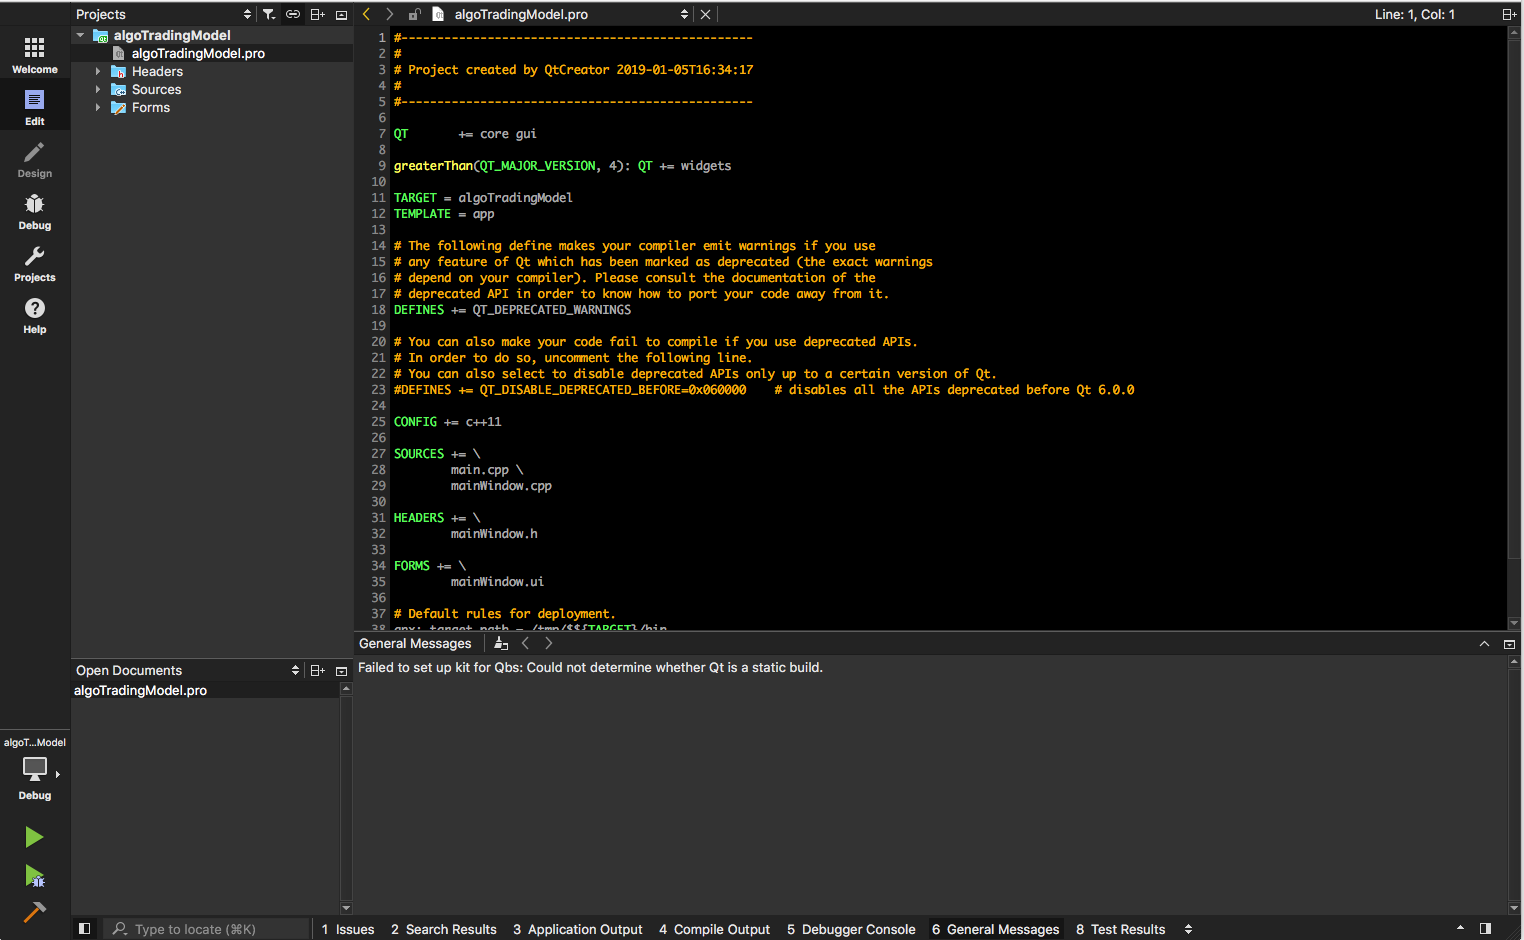
Task: Close the General Messages output pane
Action: pos(1509,644)
